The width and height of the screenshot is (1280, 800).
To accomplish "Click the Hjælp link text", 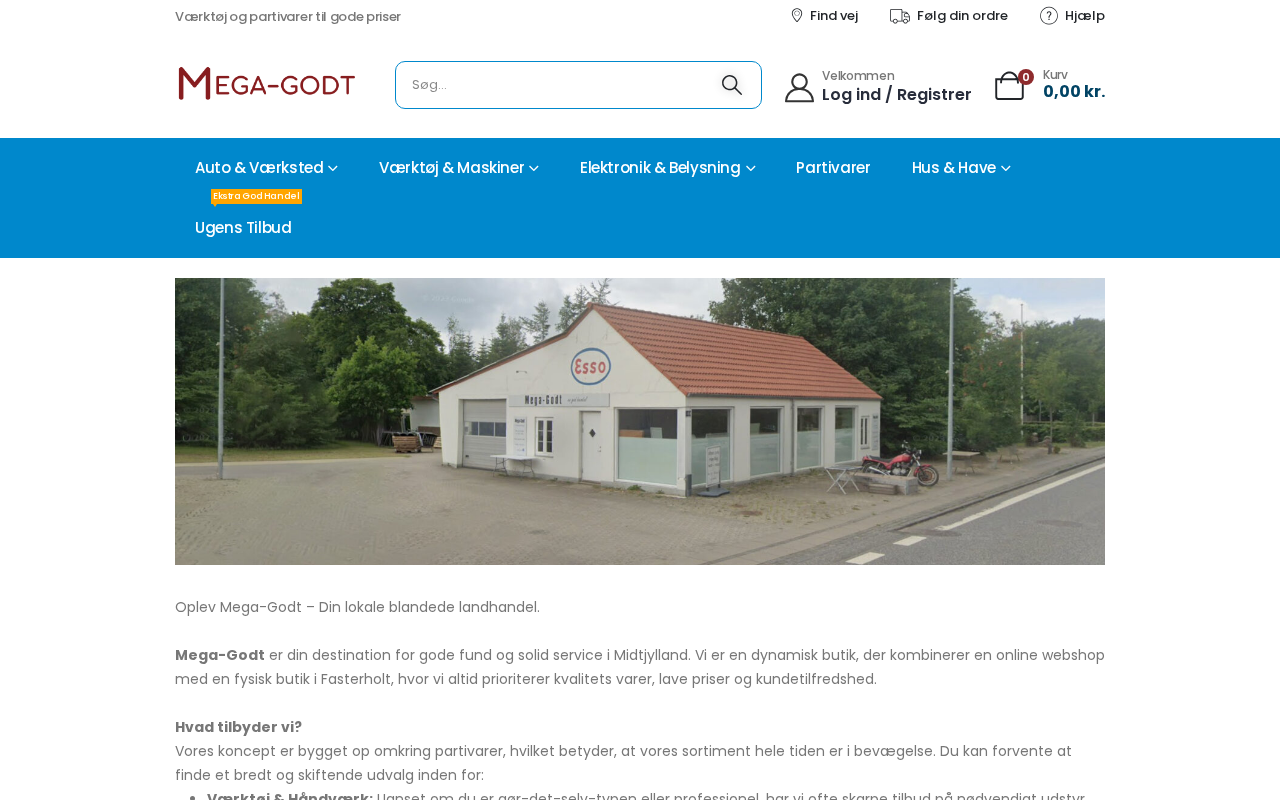I will [x=1085, y=16].
